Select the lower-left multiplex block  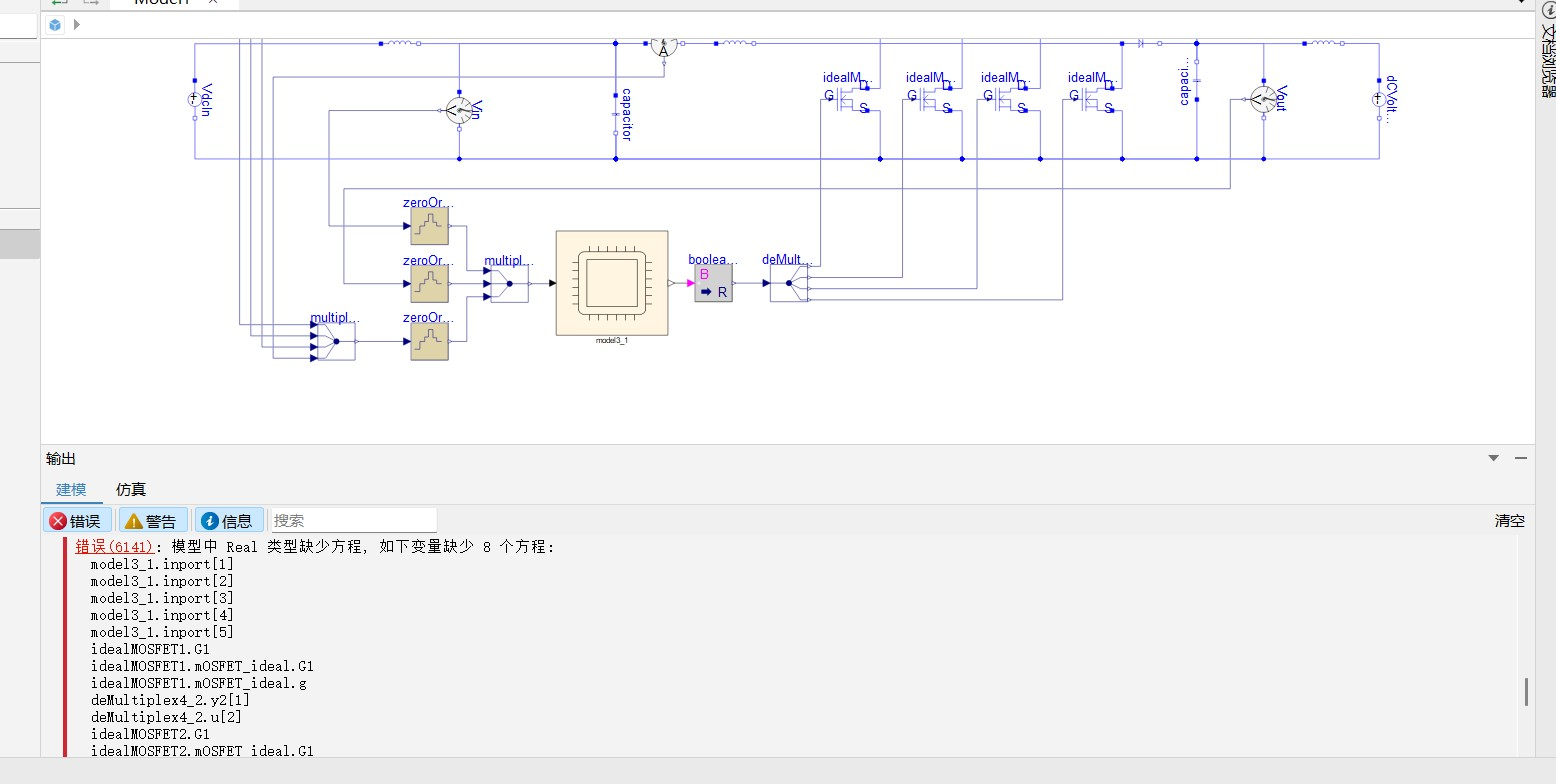pyautogui.click(x=334, y=341)
